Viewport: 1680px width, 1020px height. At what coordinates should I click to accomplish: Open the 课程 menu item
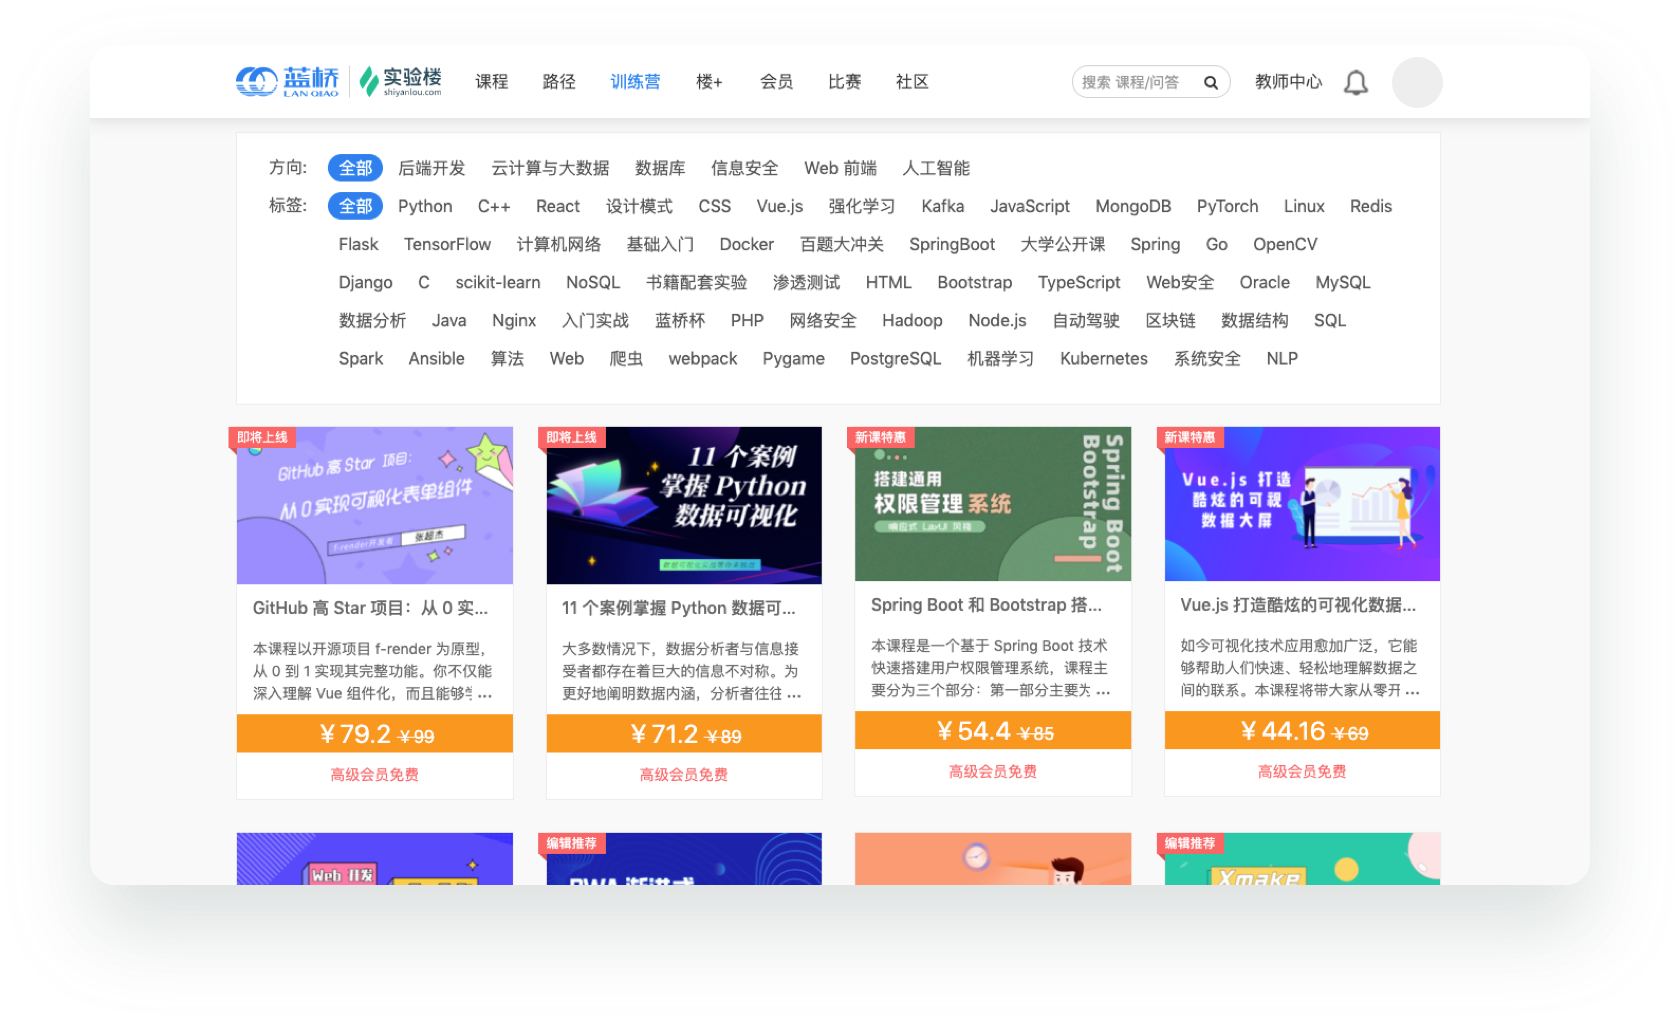click(491, 82)
